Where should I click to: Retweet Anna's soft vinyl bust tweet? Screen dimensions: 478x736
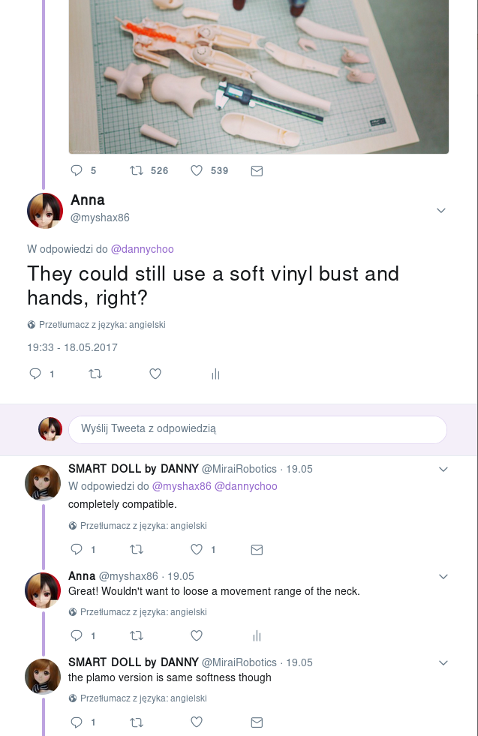[95, 374]
